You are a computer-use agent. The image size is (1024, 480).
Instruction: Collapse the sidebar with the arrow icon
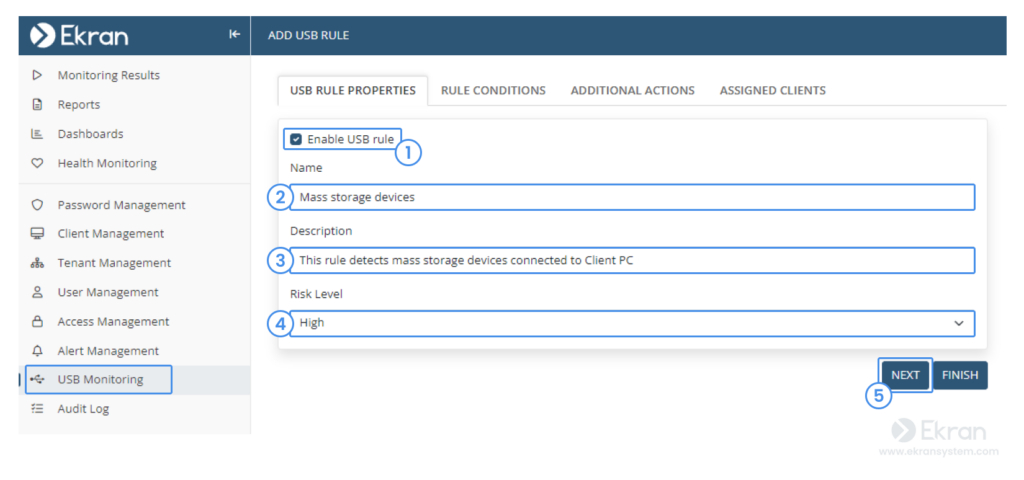point(234,35)
